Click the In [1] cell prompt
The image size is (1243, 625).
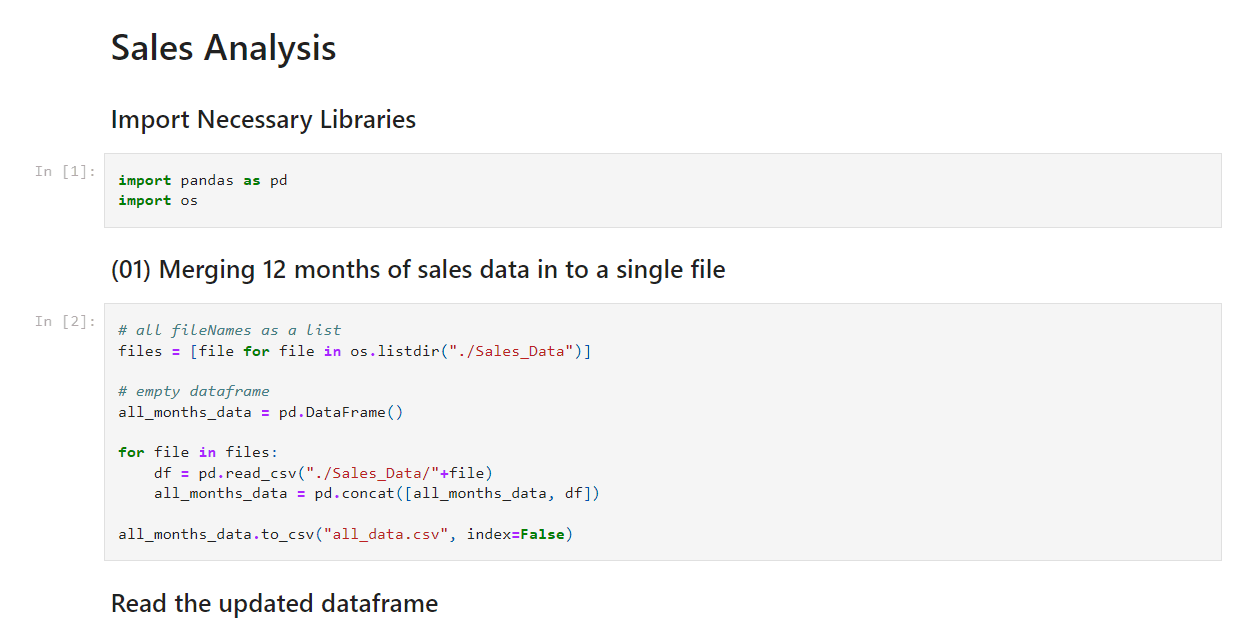pyautogui.click(x=65, y=171)
